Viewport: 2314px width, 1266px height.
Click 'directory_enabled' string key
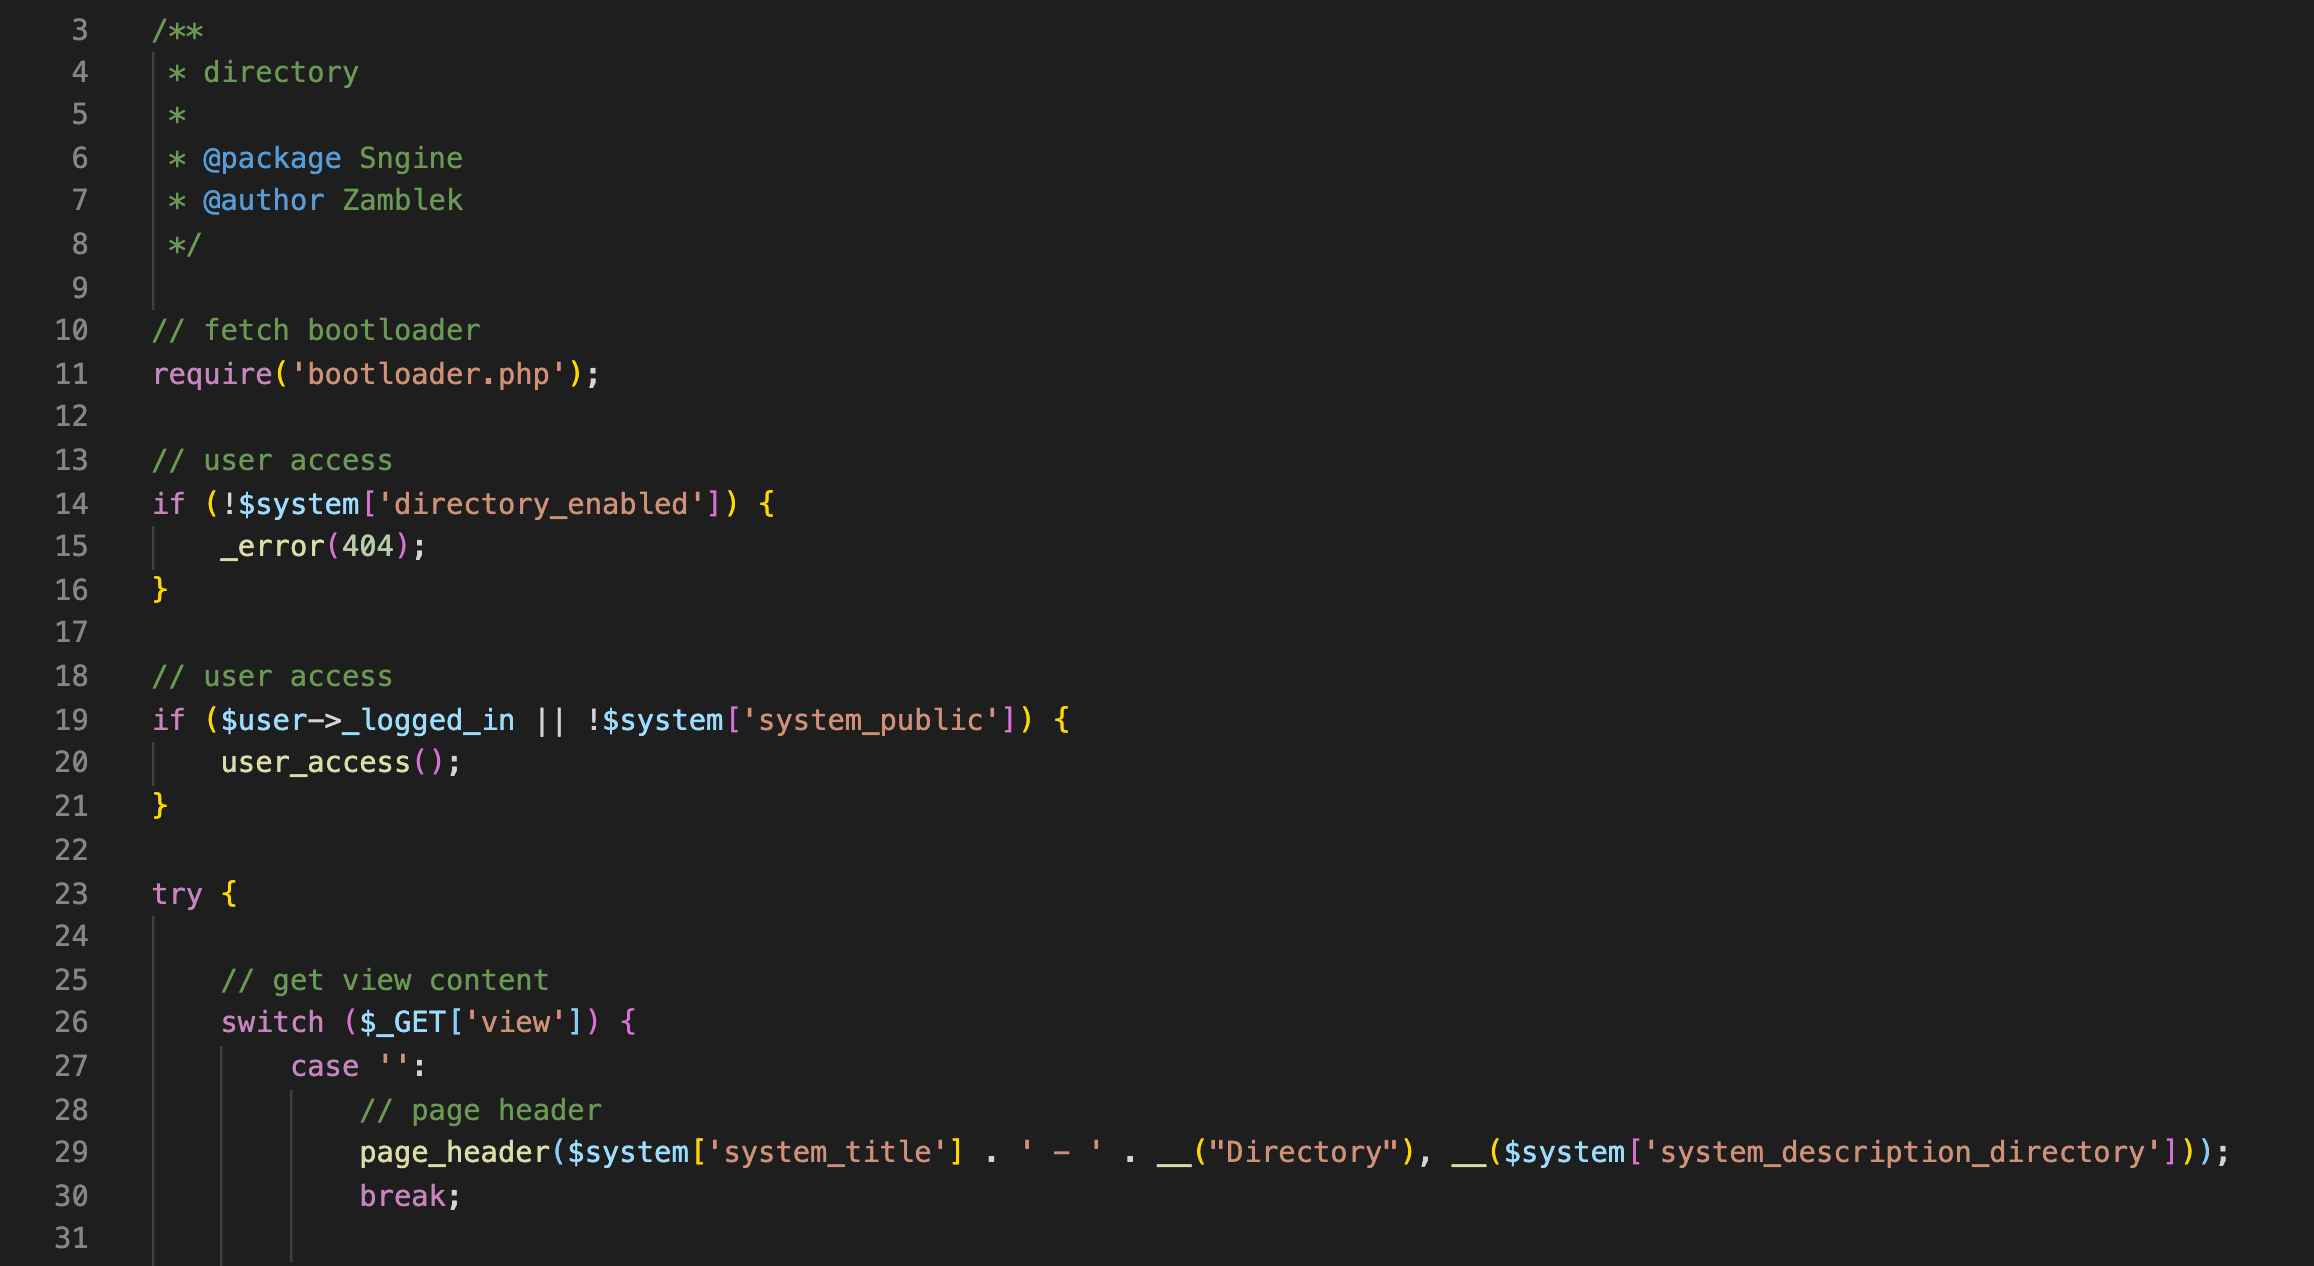tap(541, 504)
